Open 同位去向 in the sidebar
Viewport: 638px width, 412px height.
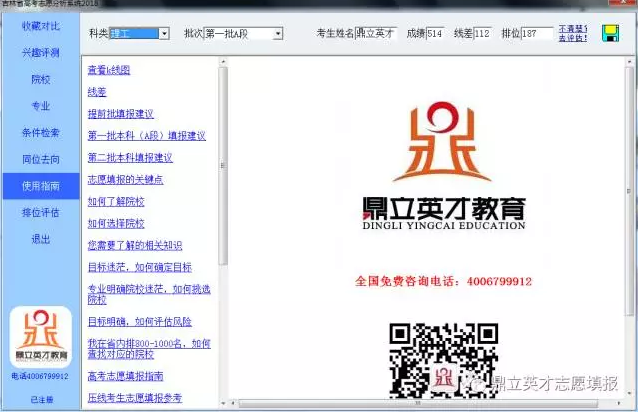pyautogui.click(x=41, y=159)
